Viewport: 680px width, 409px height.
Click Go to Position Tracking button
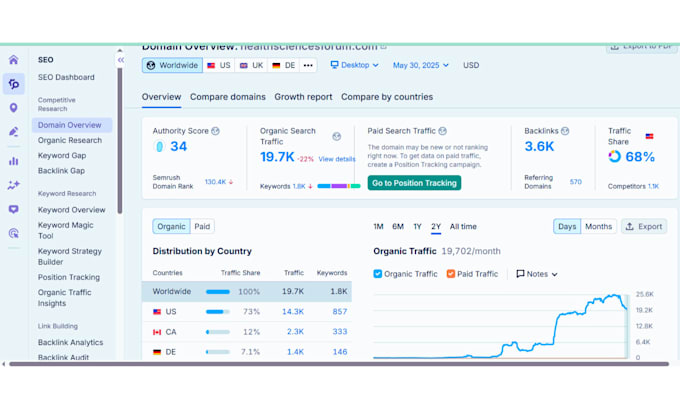coord(414,183)
